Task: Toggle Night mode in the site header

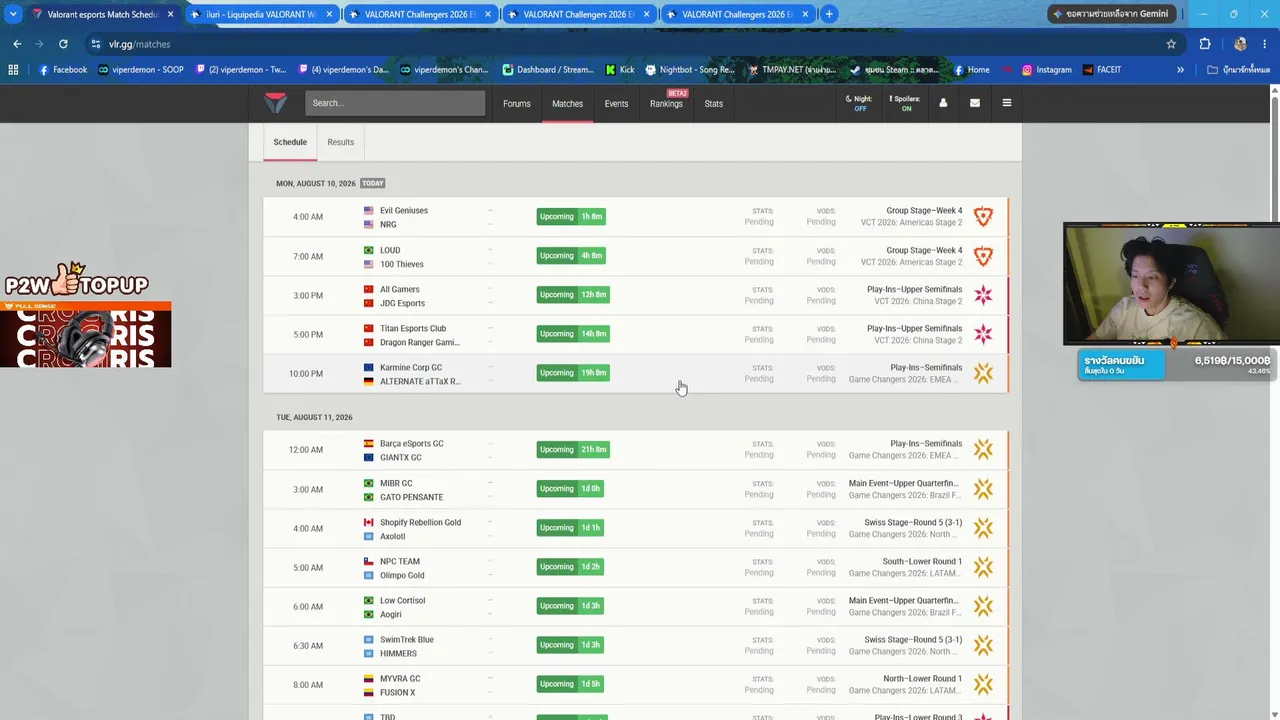Action: pyautogui.click(x=859, y=103)
